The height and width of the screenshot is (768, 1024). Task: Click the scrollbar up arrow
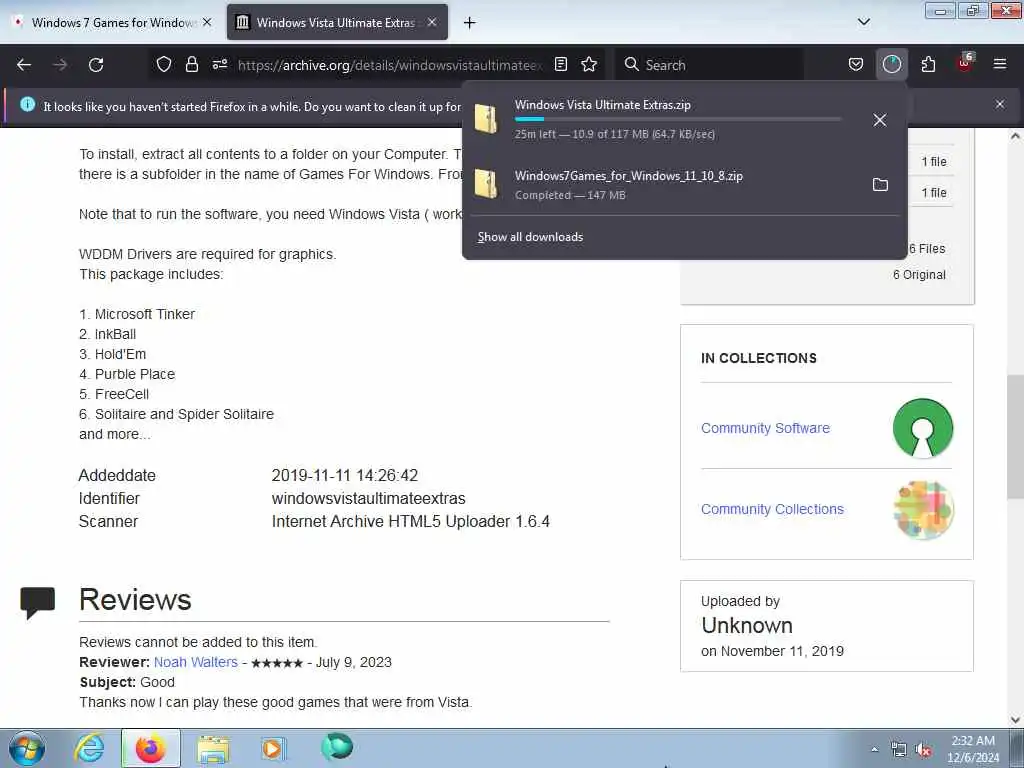click(1015, 136)
